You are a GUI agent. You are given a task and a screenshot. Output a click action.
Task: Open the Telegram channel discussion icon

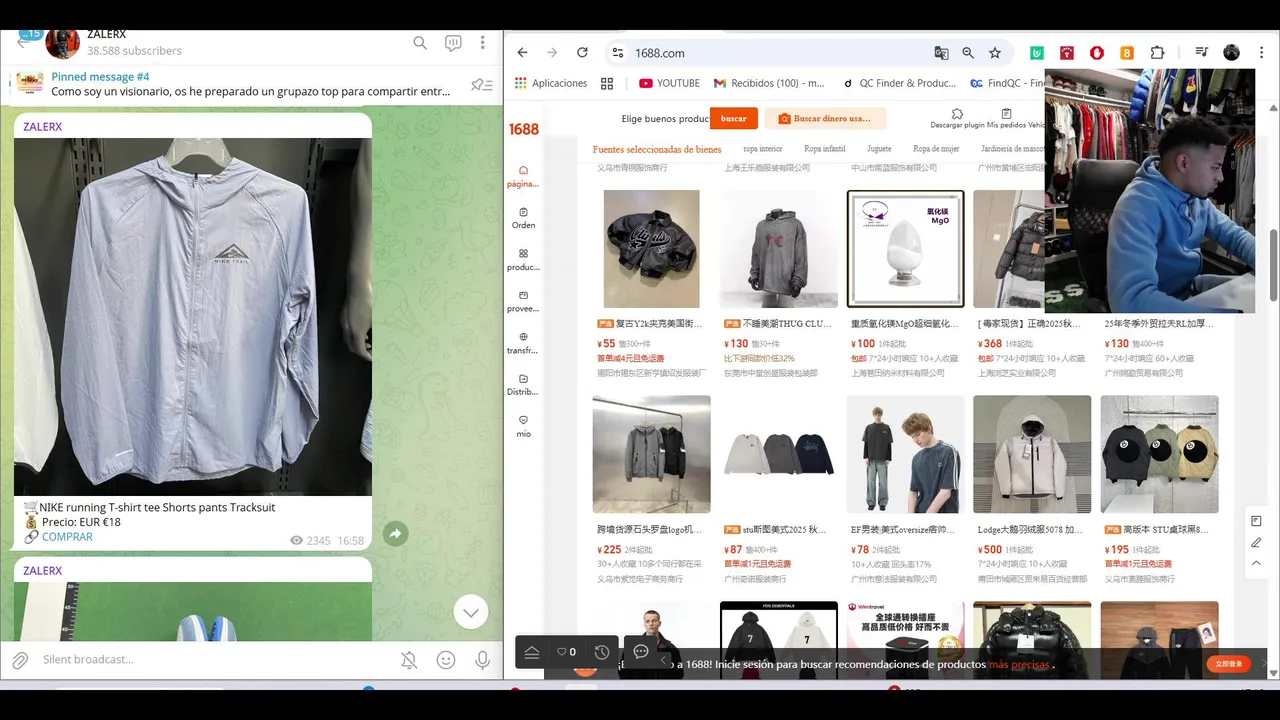tap(453, 43)
